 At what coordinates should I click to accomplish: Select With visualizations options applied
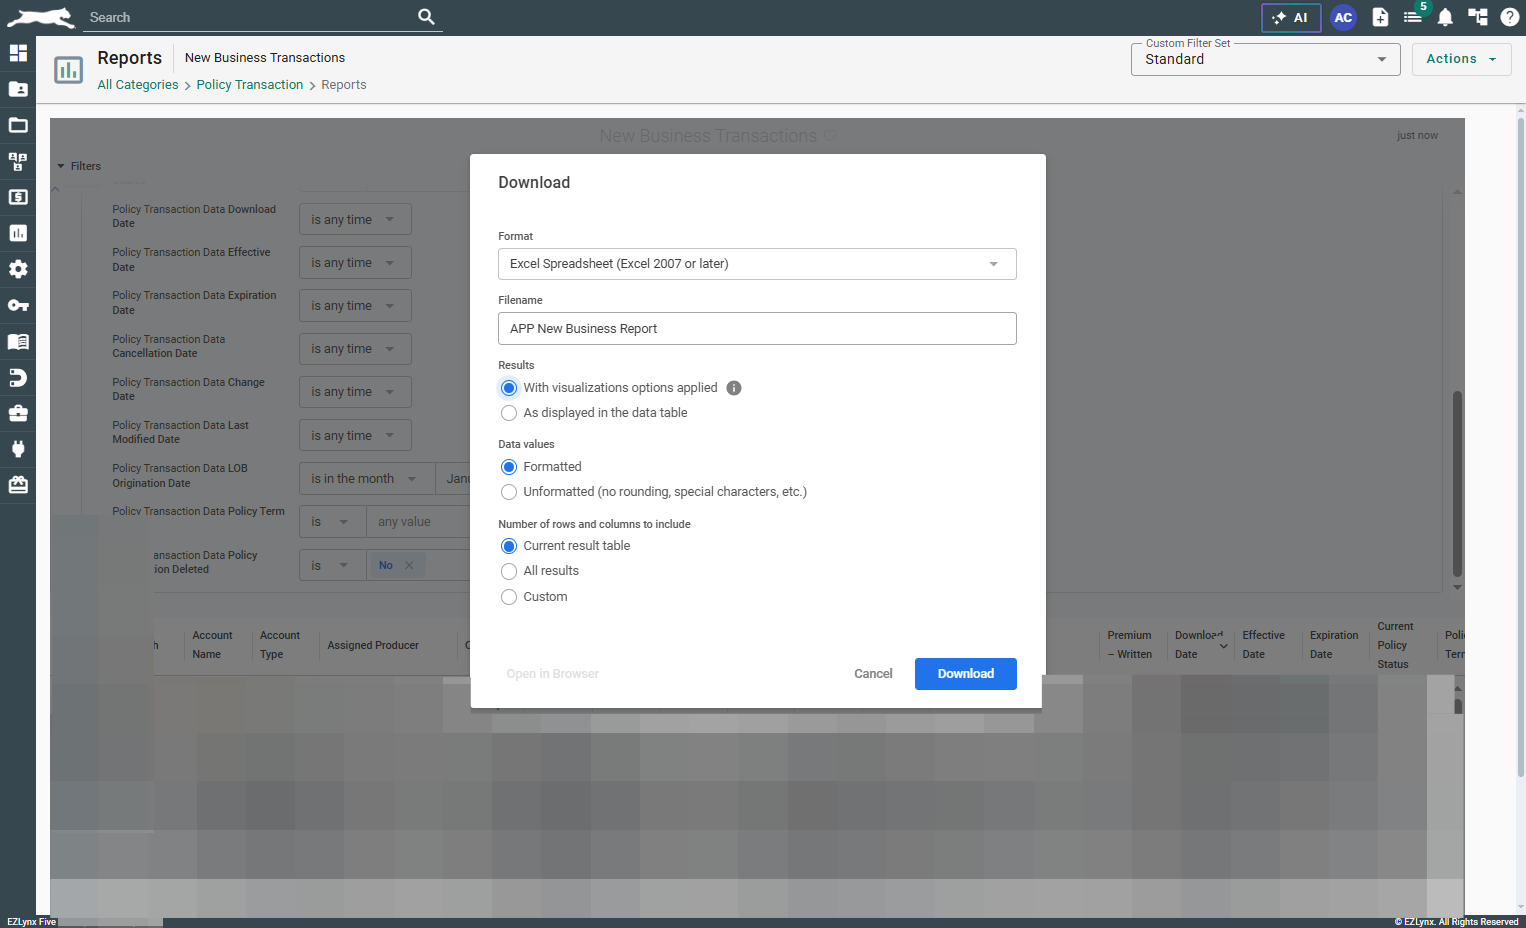509,388
